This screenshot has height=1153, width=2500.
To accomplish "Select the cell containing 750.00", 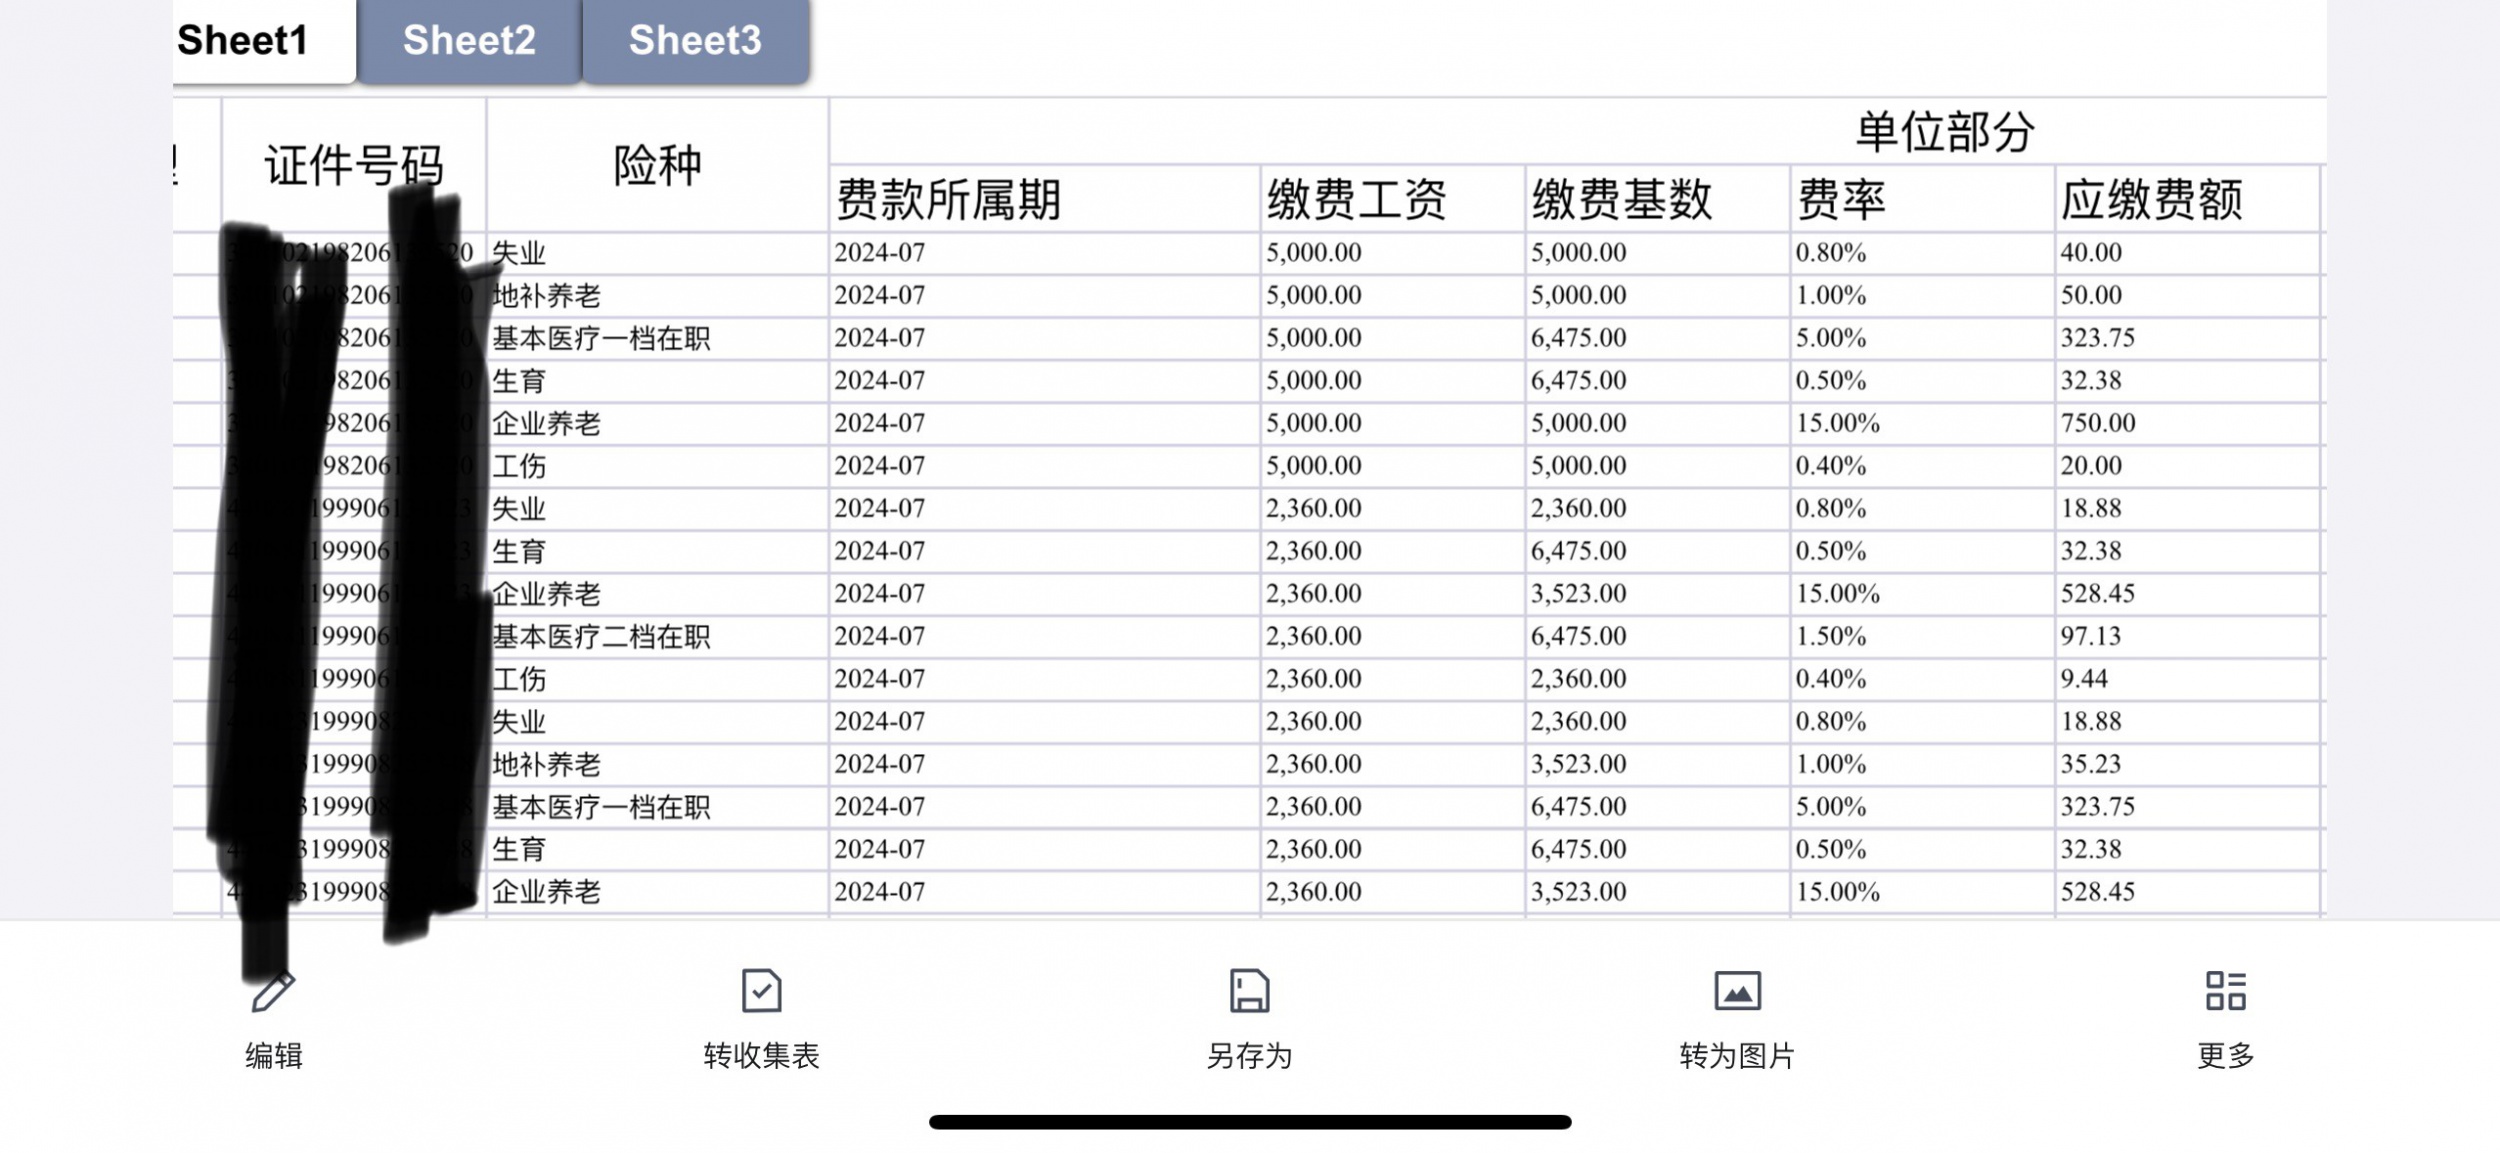I will click(x=2186, y=423).
